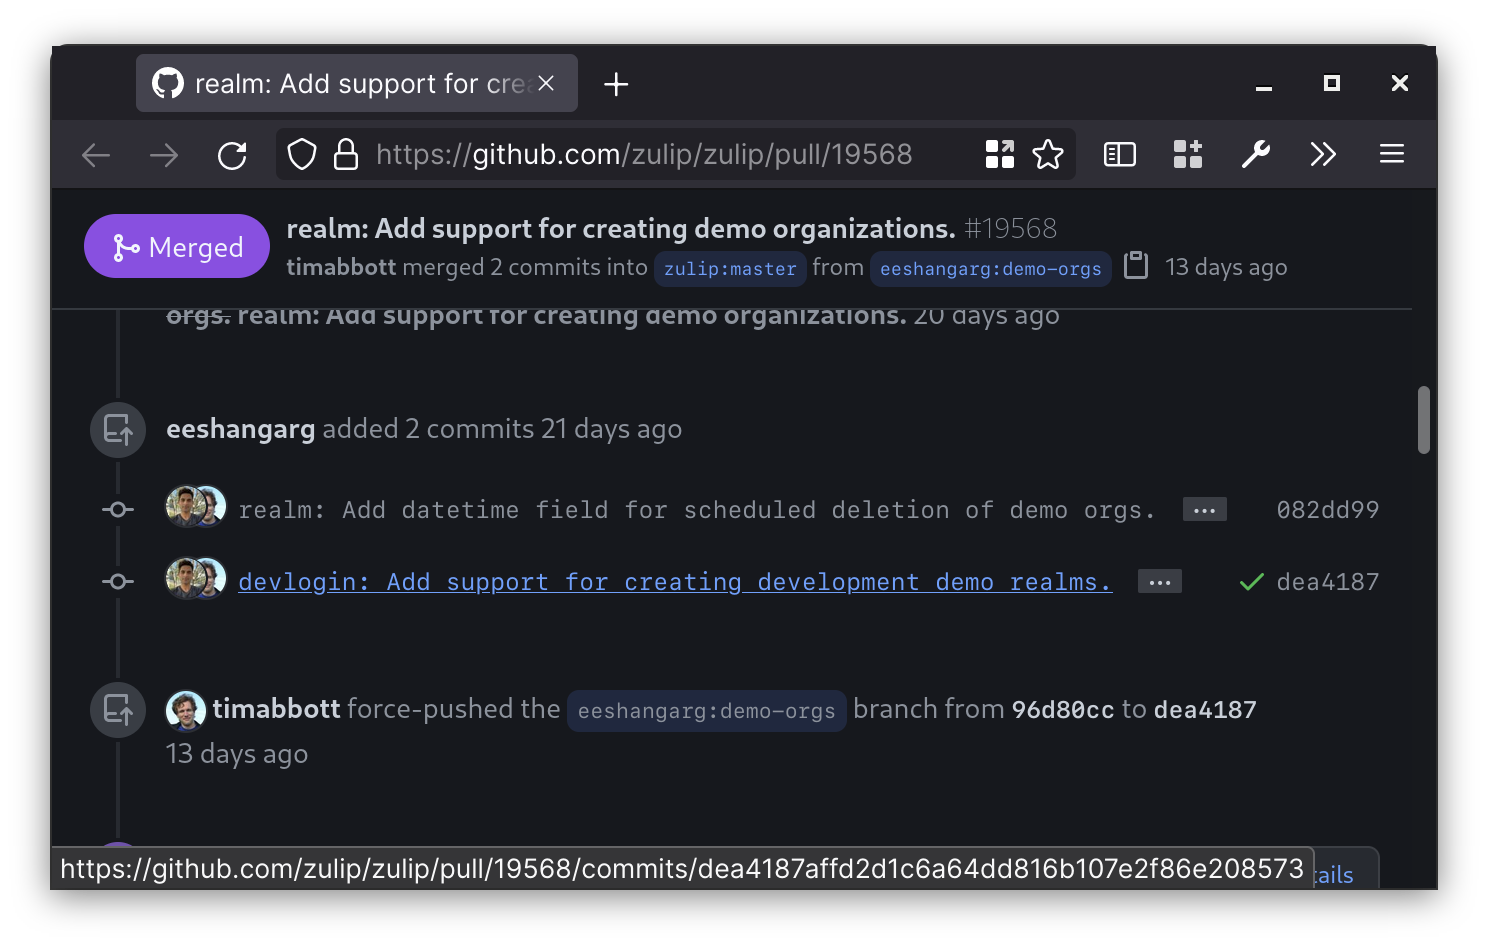Viewport: 1488px width, 946px height.
Task: Select the GitHub pull request tab
Action: click(357, 83)
